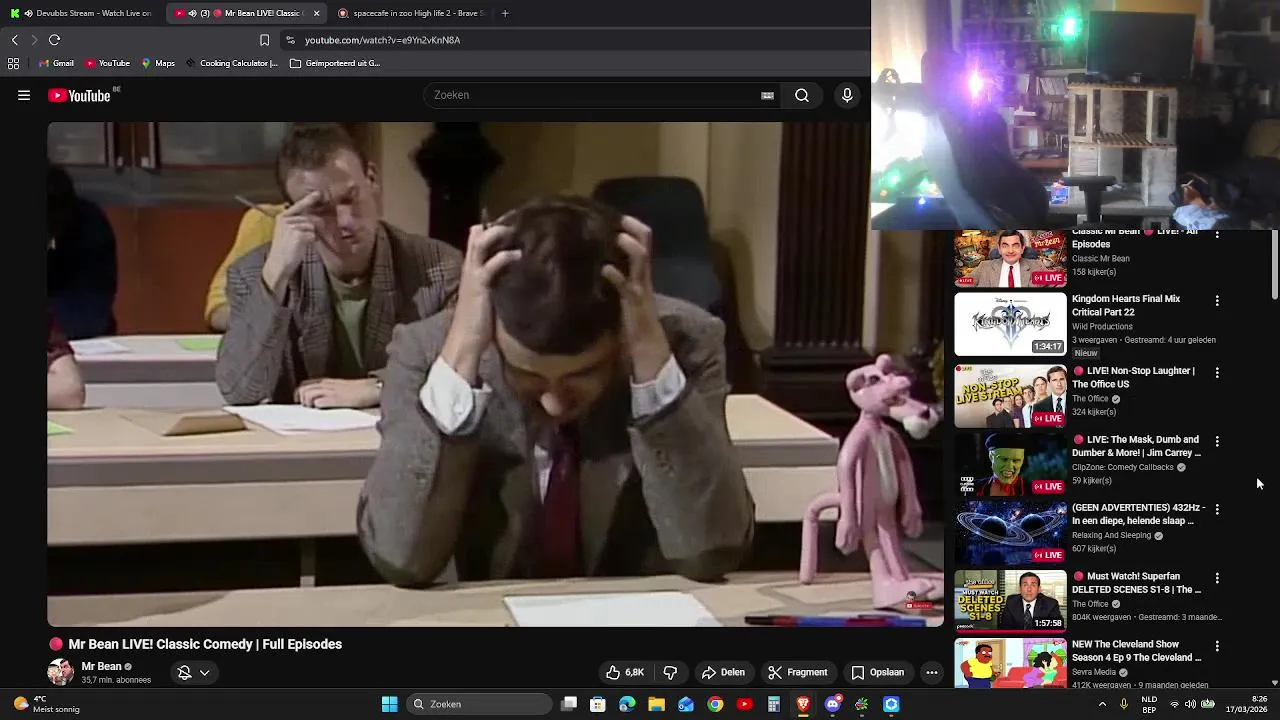Switch to Devubbs Stream tab
The width and height of the screenshot is (1280, 720).
[x=82, y=13]
